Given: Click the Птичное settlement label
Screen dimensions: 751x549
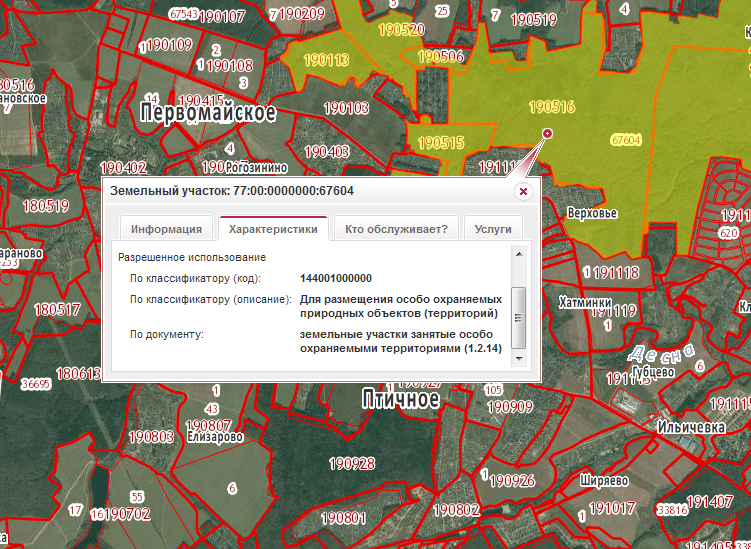Looking at the screenshot, I should tap(401, 399).
